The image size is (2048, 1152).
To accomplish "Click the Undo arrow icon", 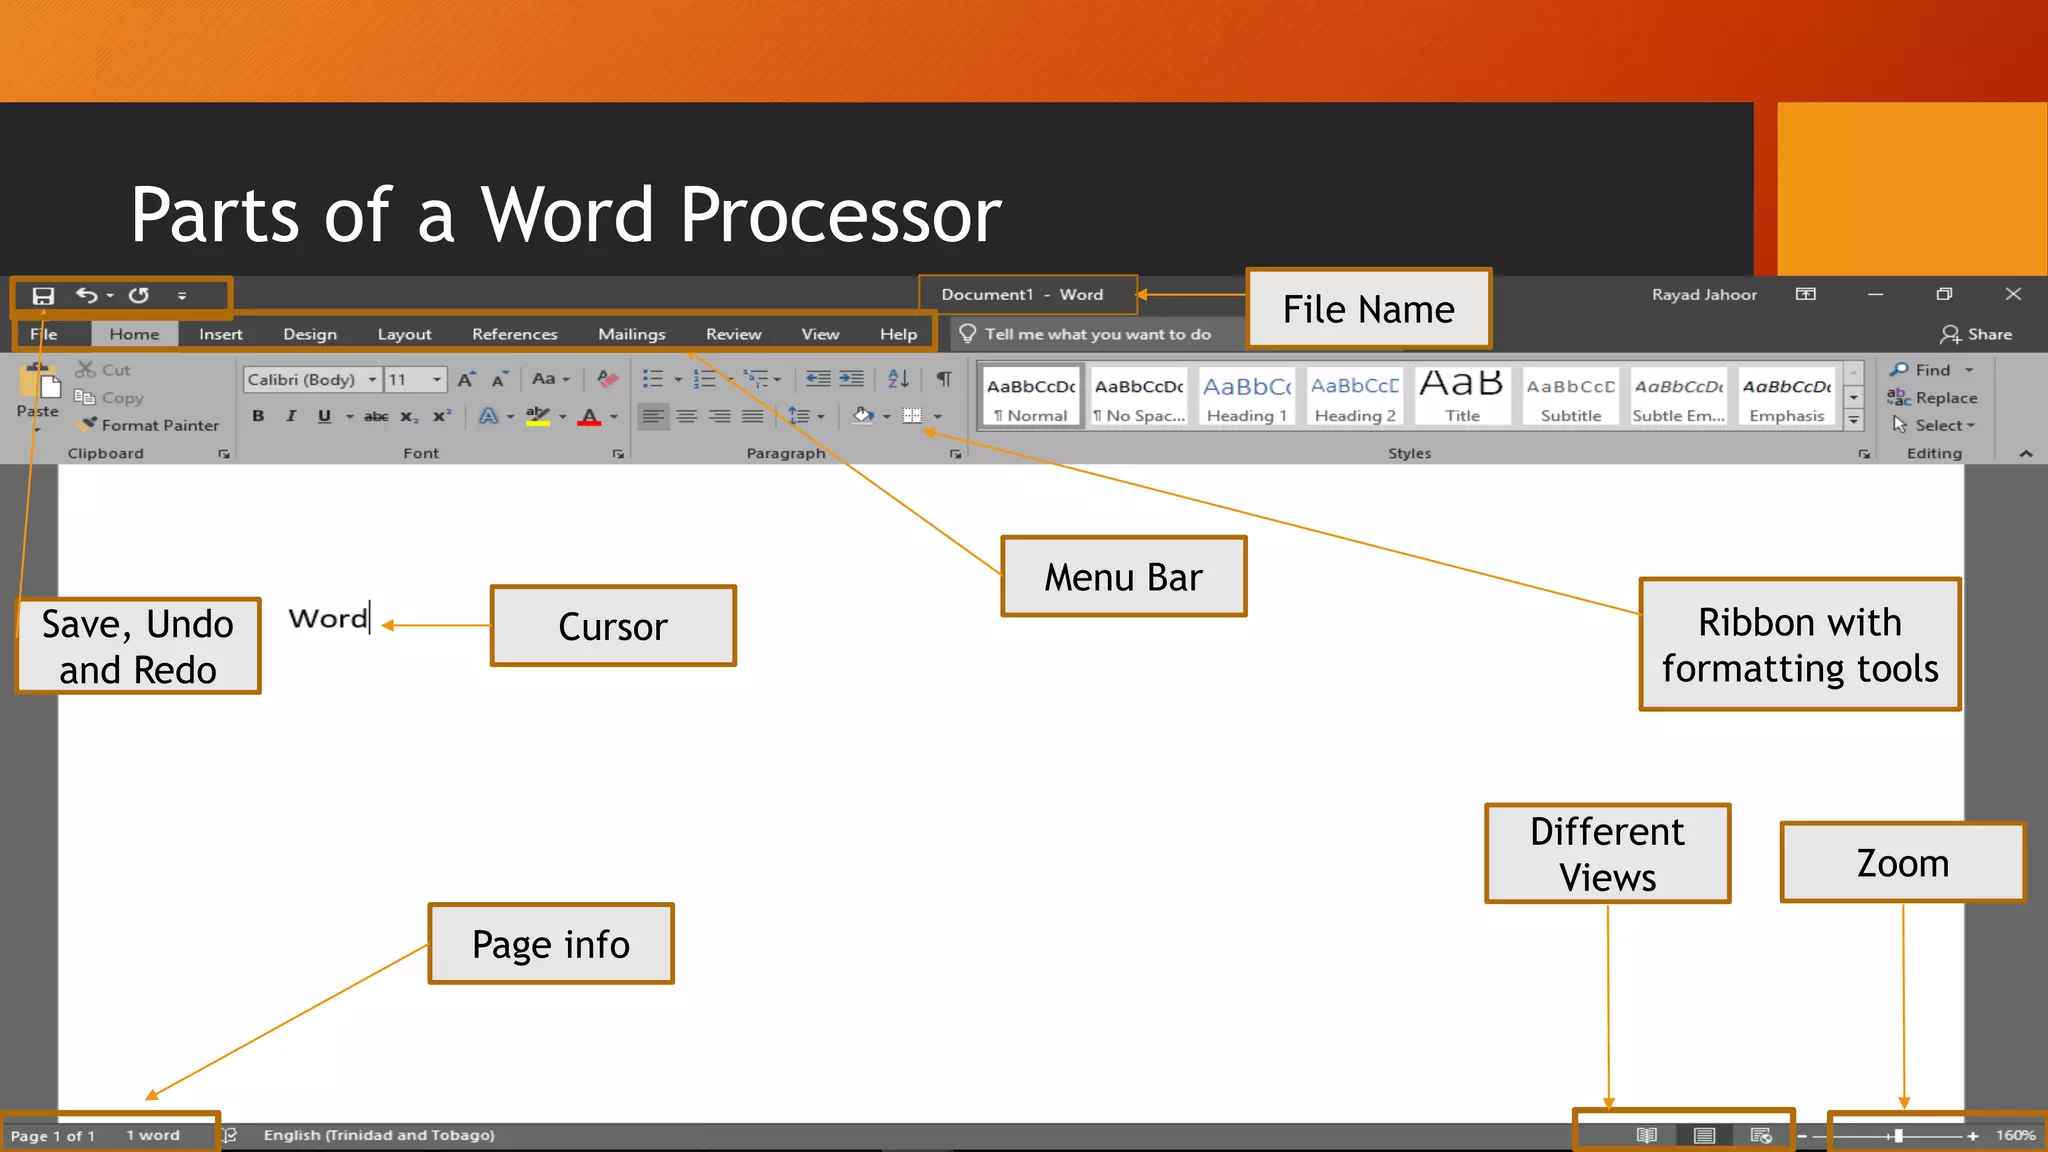I will pyautogui.click(x=87, y=295).
